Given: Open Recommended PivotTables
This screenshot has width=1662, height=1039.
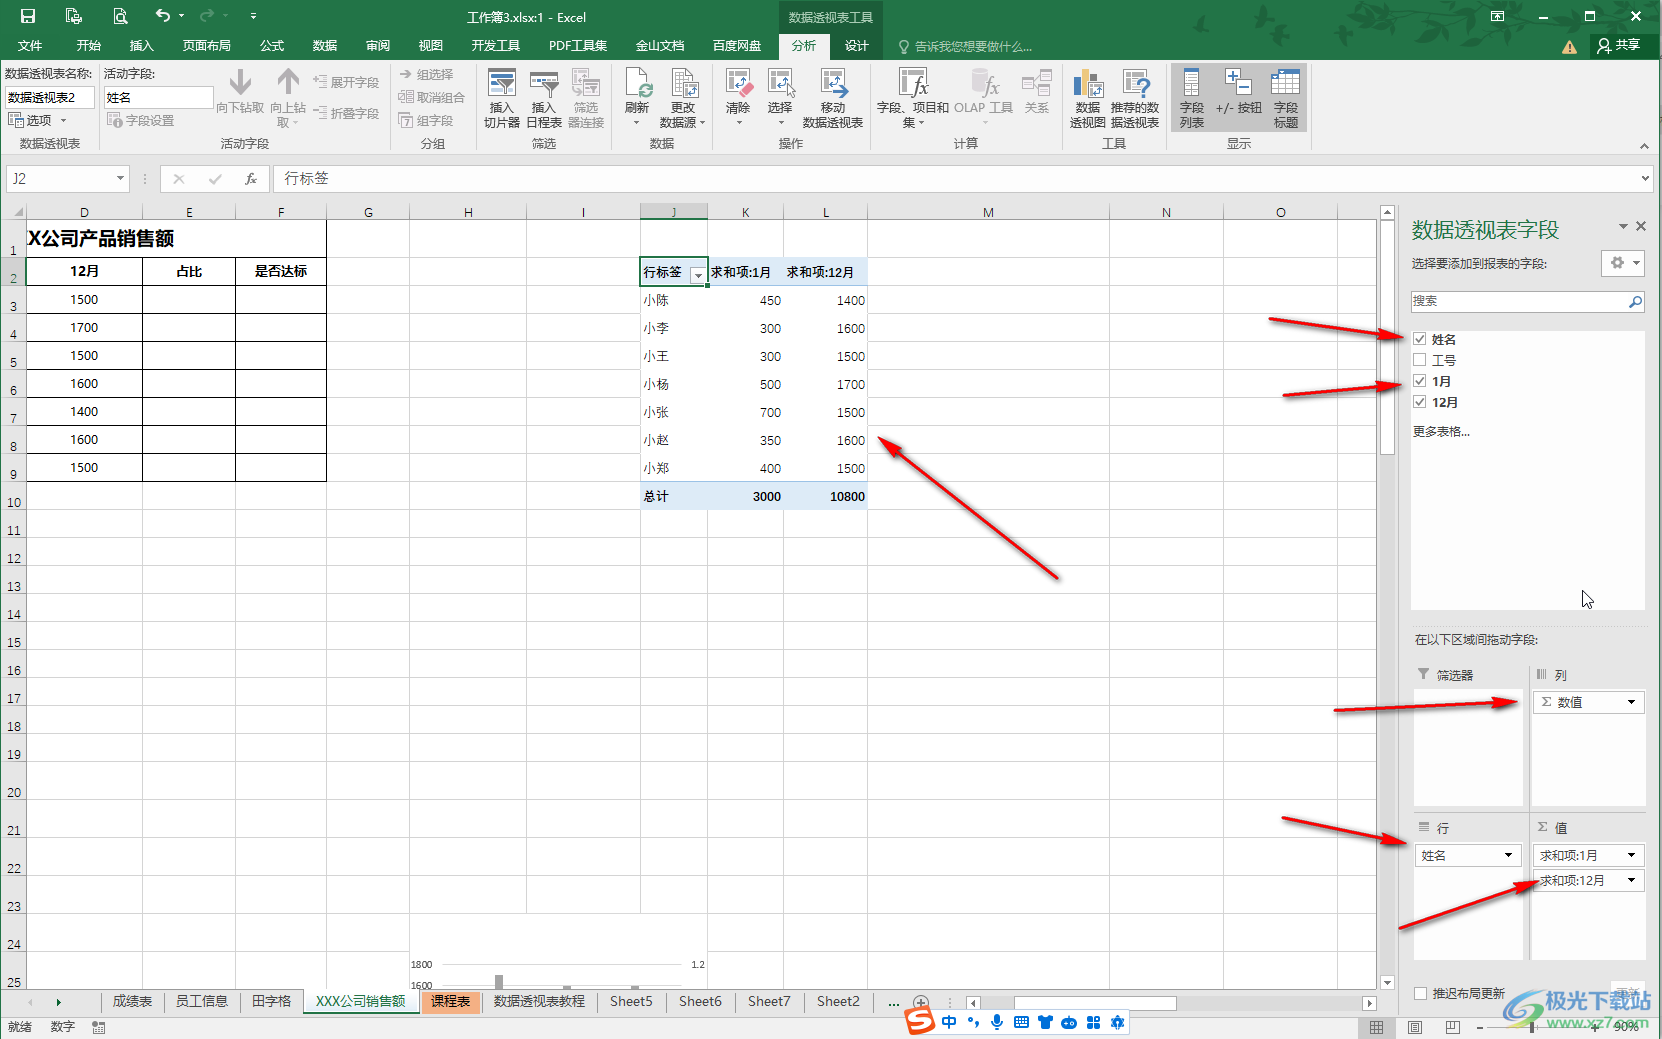Looking at the screenshot, I should click(1135, 98).
